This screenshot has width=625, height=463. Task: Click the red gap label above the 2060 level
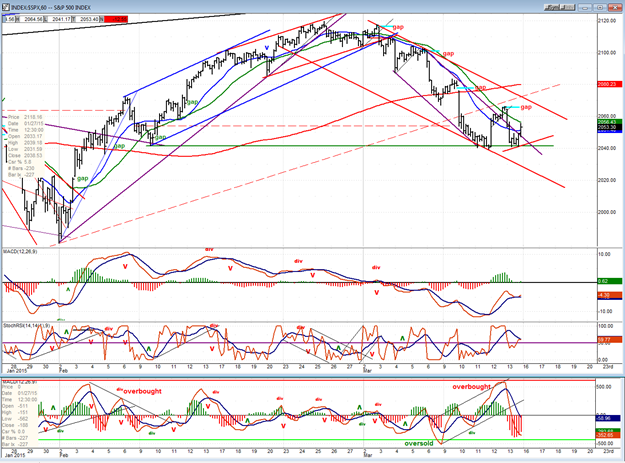(526, 107)
